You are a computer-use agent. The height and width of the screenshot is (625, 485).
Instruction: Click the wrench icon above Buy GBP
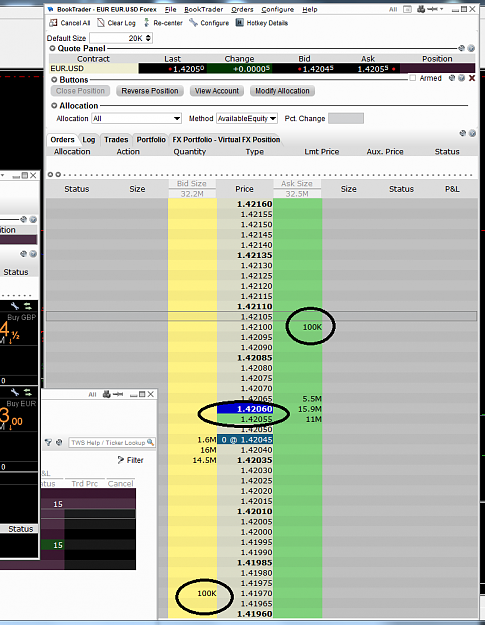point(15,306)
